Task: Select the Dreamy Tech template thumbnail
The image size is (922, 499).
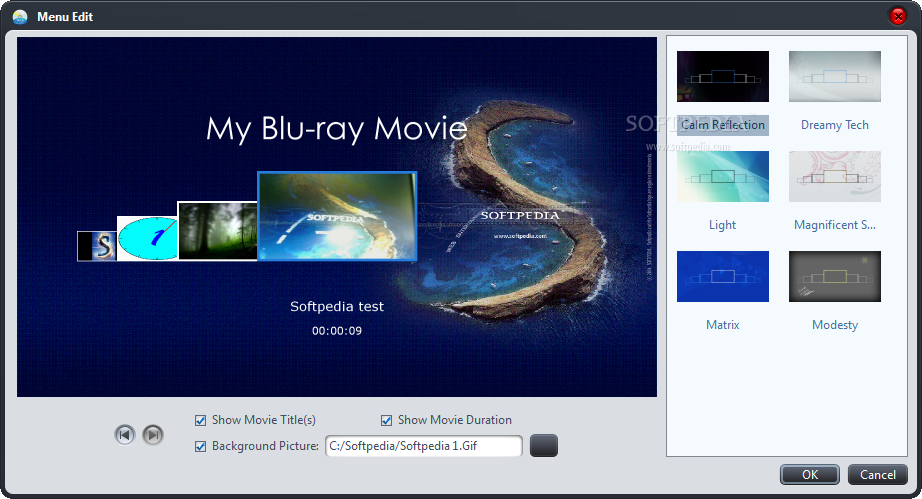Action: [x=835, y=76]
